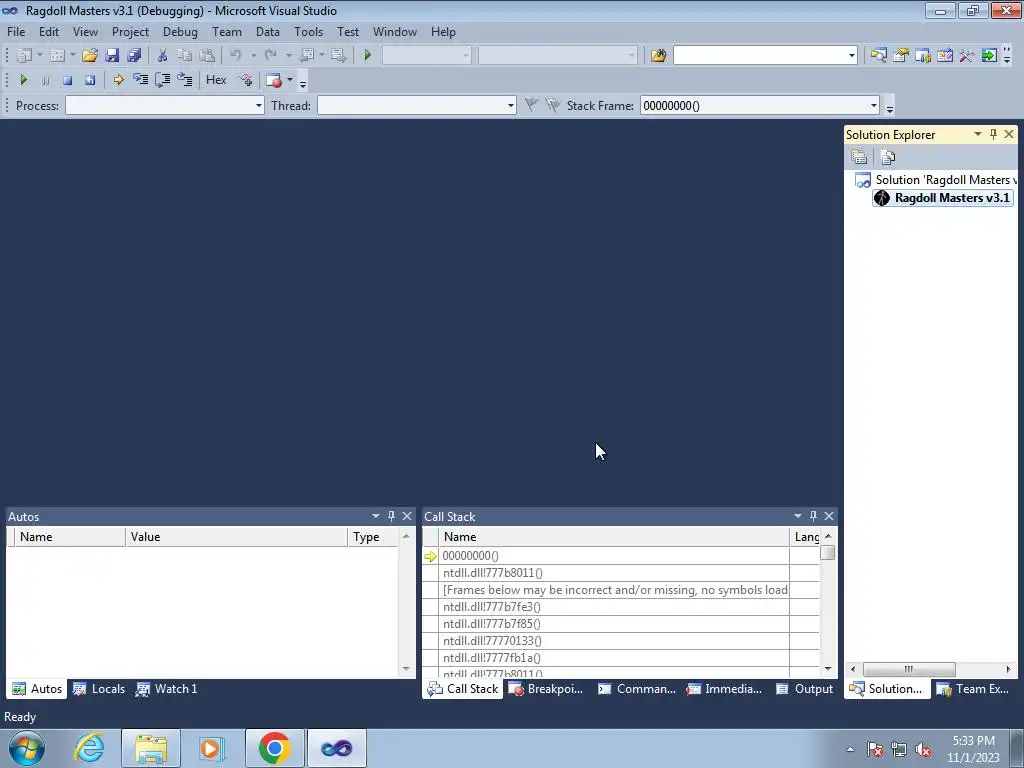Viewport: 1024px width, 768px height.
Task: Expand the New Project dropdown arrow
Action: pos(40,56)
